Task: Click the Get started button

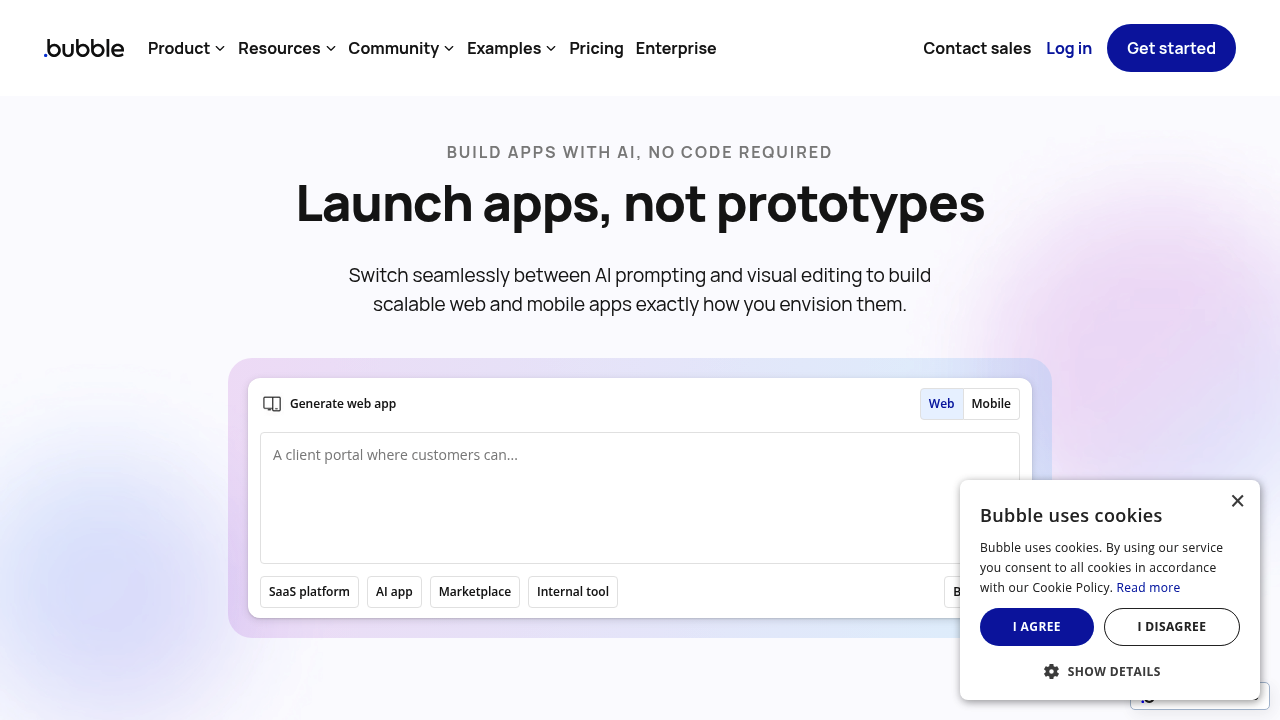Action: pyautogui.click(x=1171, y=48)
